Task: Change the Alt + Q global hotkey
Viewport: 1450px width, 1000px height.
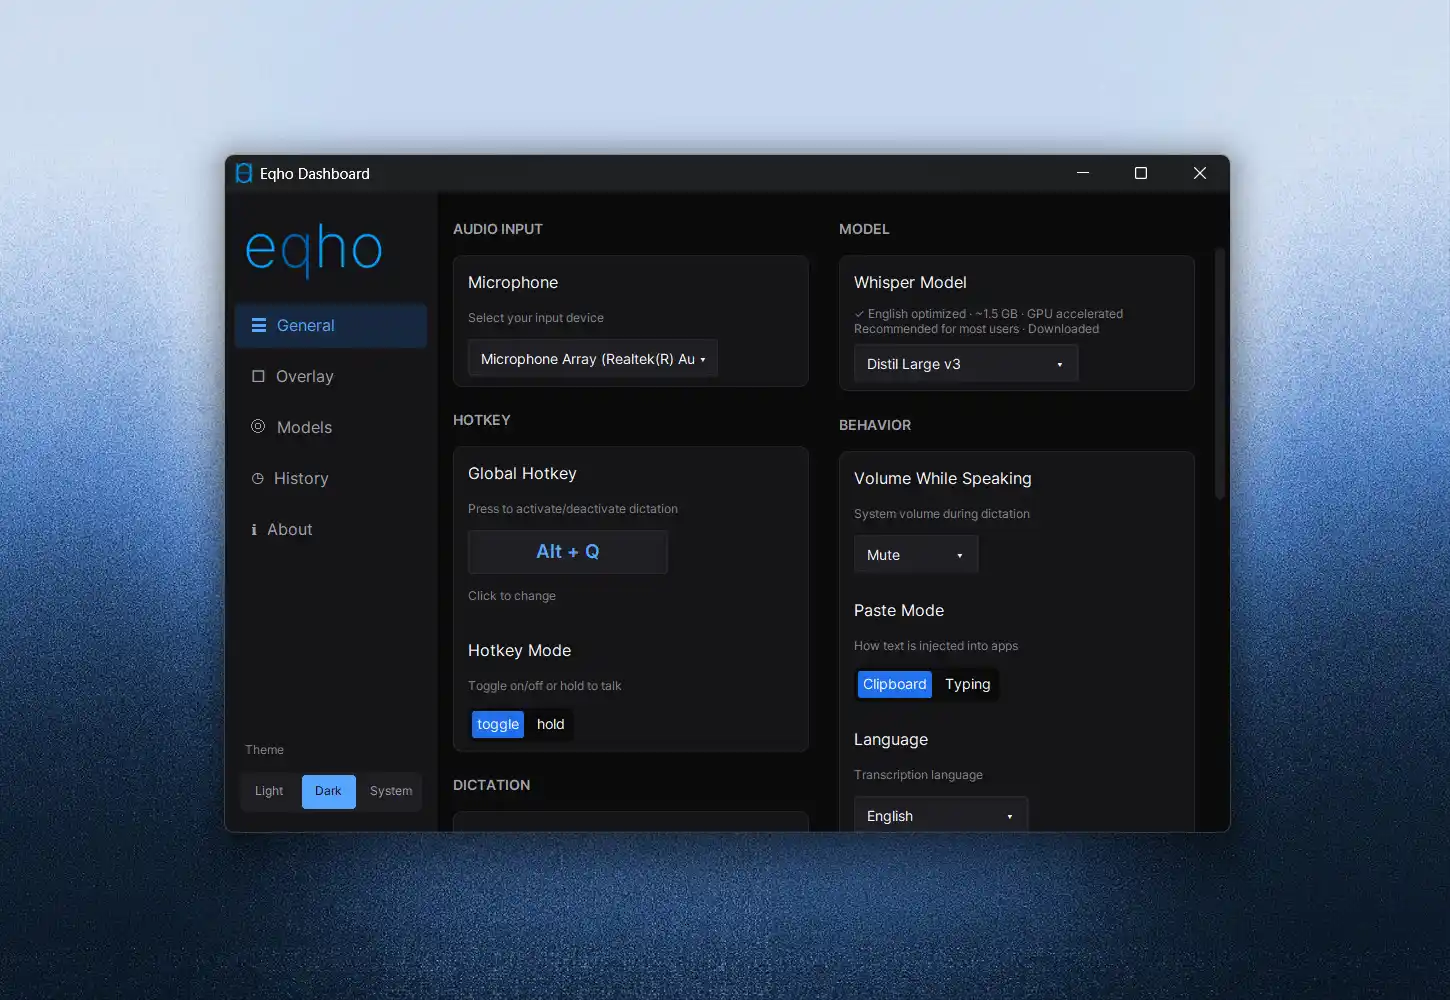Action: pyautogui.click(x=568, y=552)
